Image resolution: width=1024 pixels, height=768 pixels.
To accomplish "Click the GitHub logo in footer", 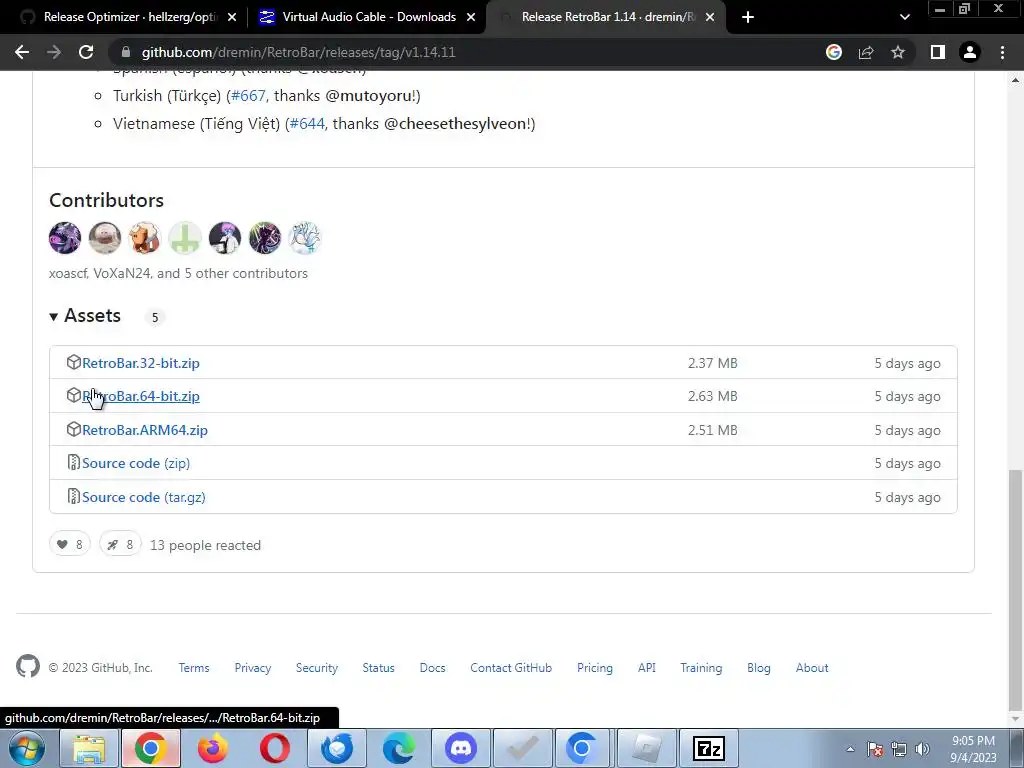I will pyautogui.click(x=28, y=667).
